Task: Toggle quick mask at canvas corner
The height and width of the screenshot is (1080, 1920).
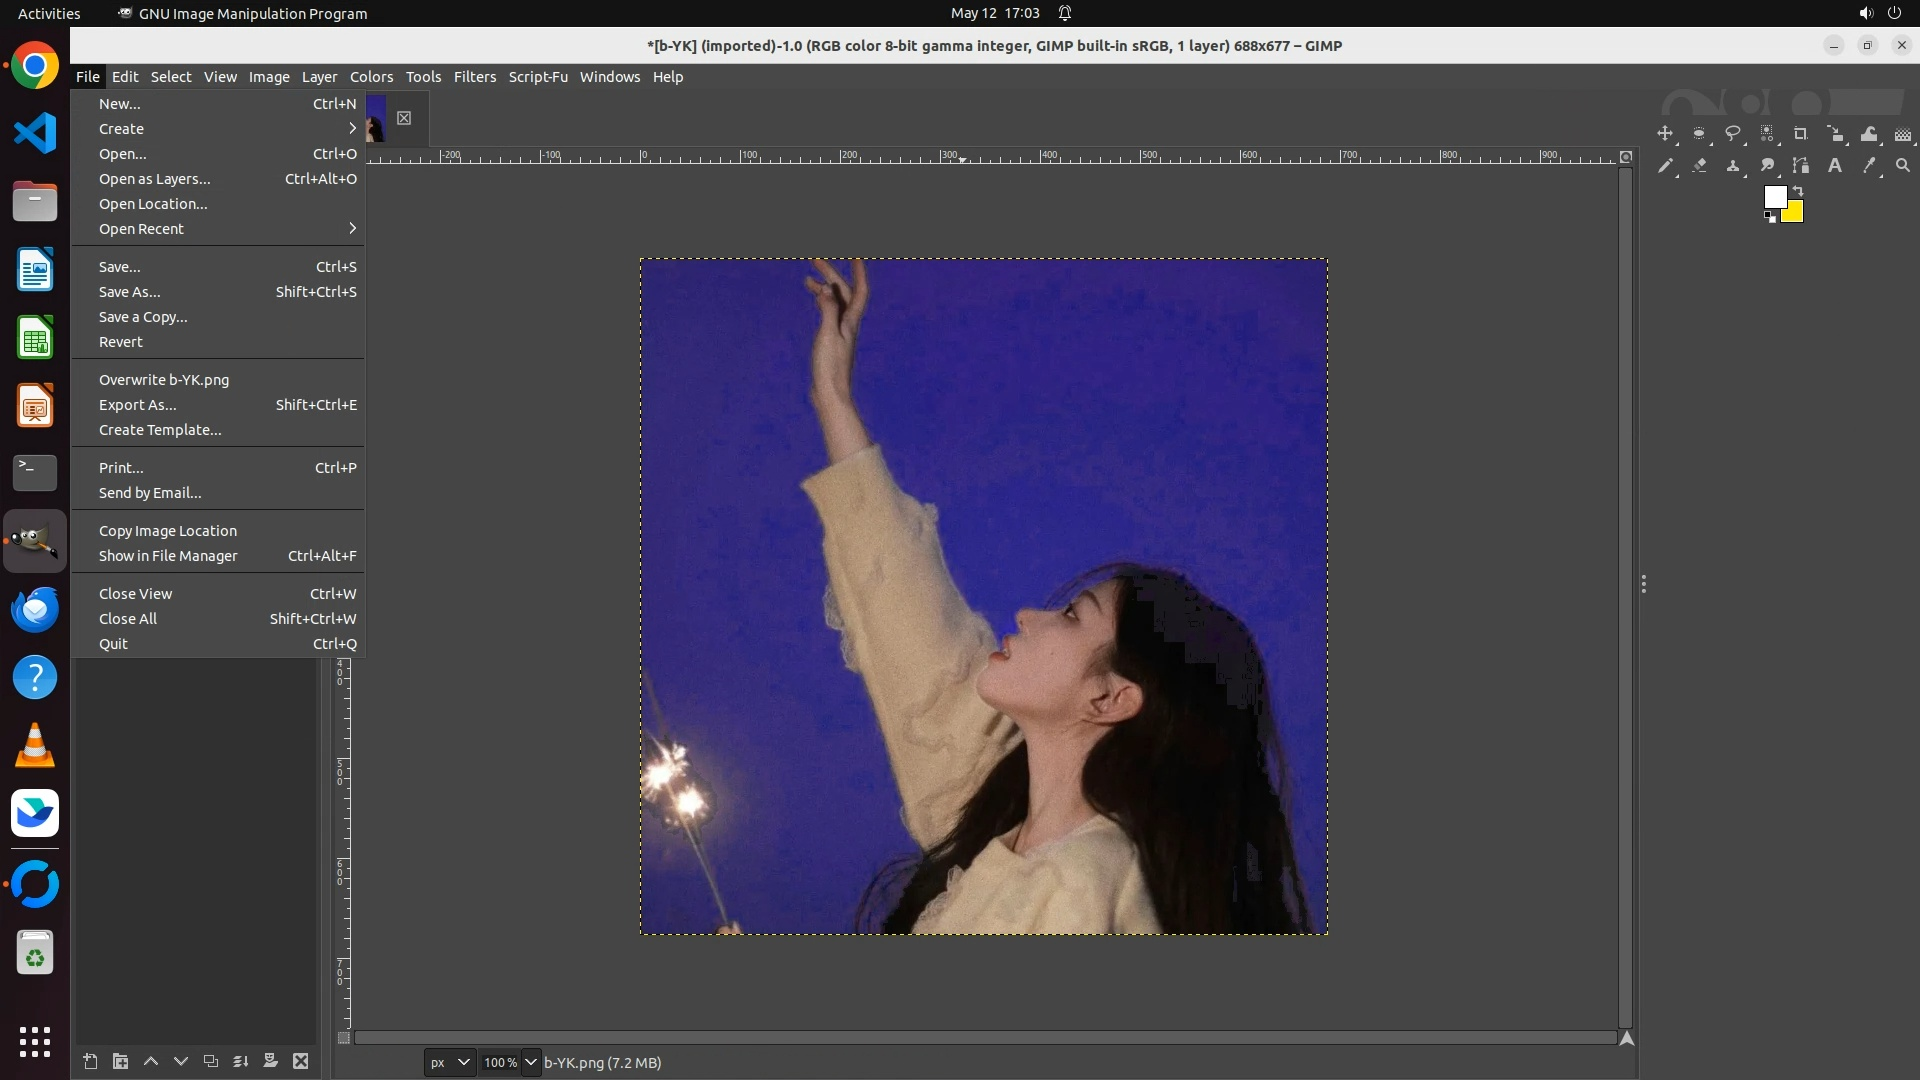Action: pos(343,1038)
